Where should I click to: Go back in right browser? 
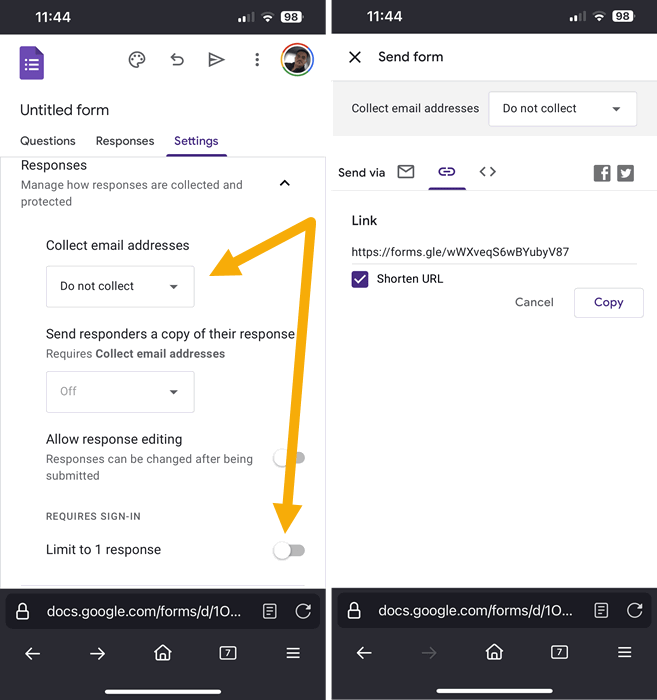pos(364,653)
